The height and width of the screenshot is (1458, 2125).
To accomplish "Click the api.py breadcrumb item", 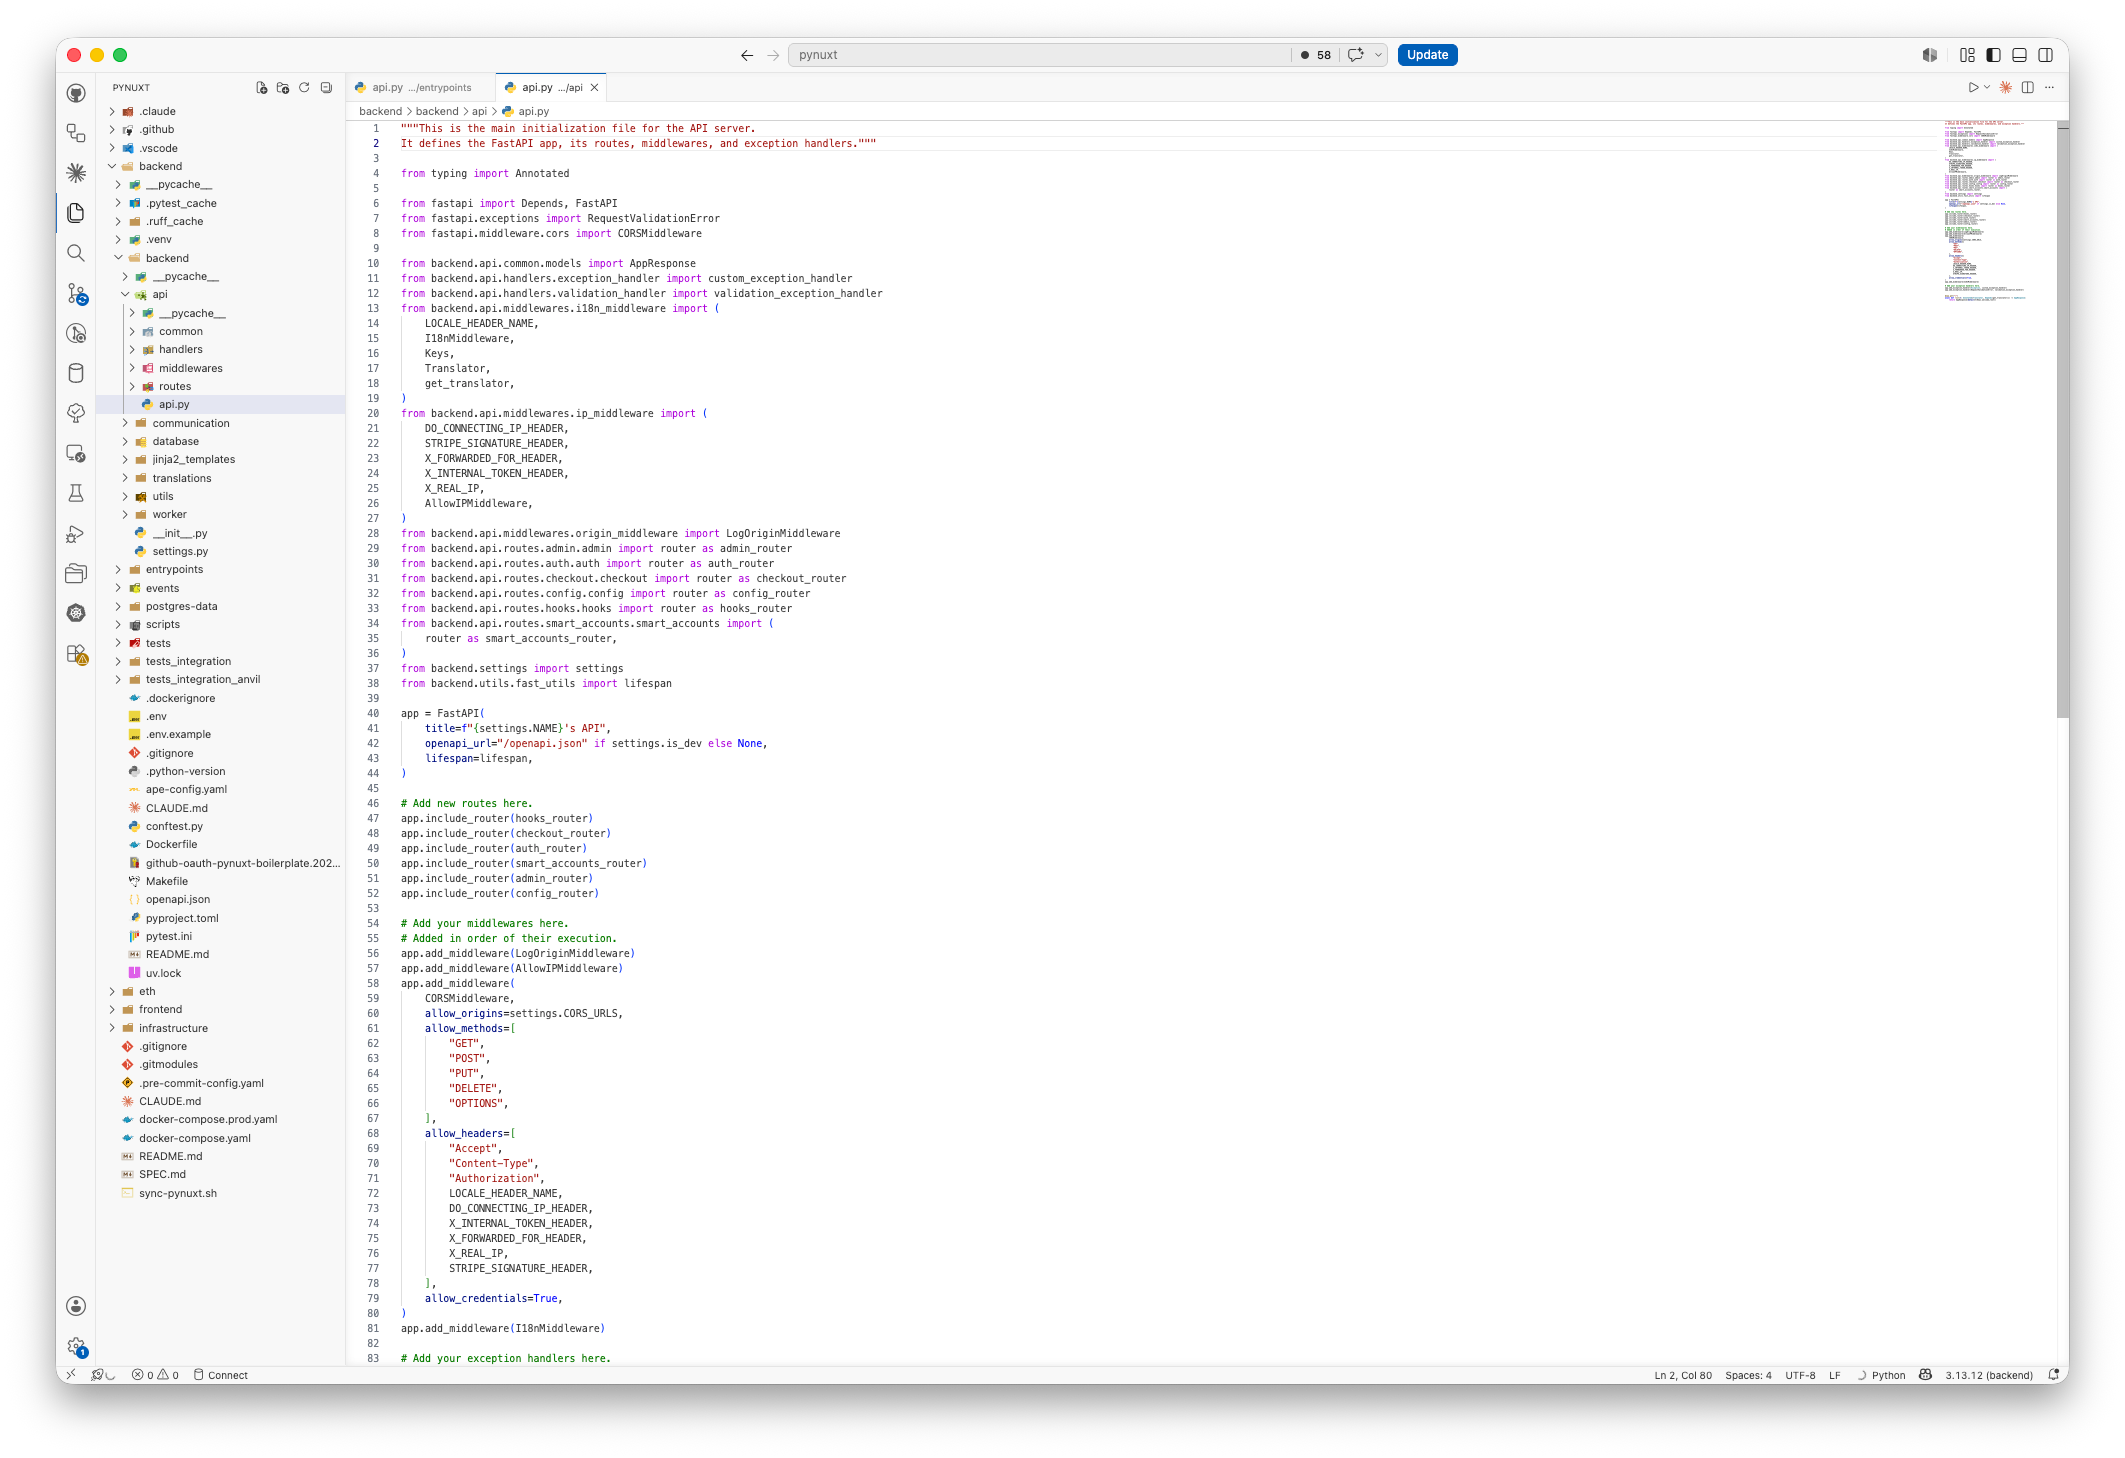I will click(x=533, y=111).
